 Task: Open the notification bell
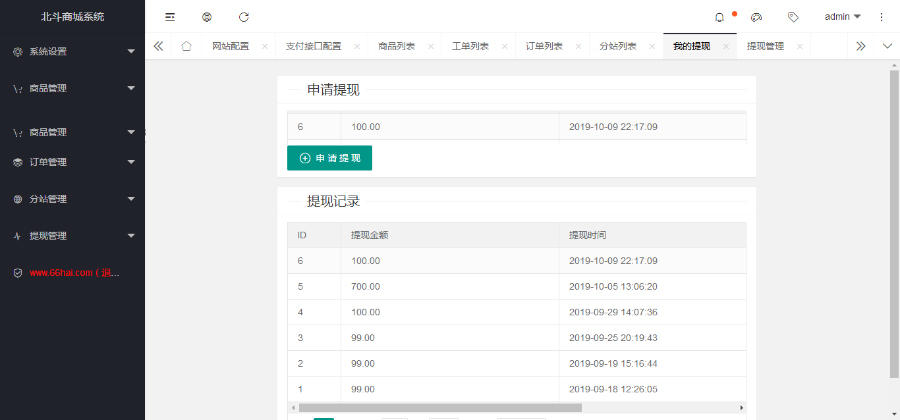[719, 17]
